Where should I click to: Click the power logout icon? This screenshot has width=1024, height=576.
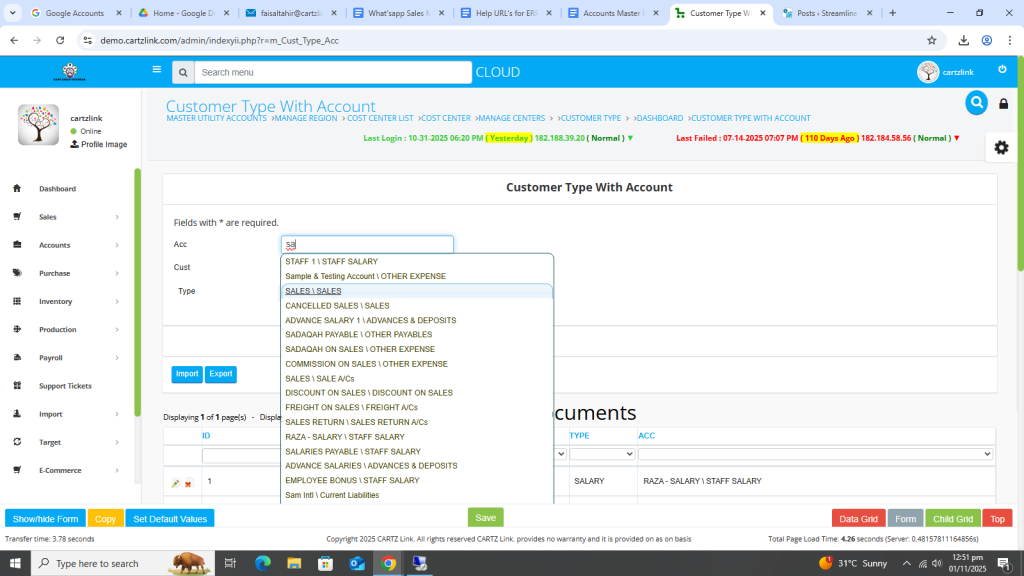tap(1002, 70)
